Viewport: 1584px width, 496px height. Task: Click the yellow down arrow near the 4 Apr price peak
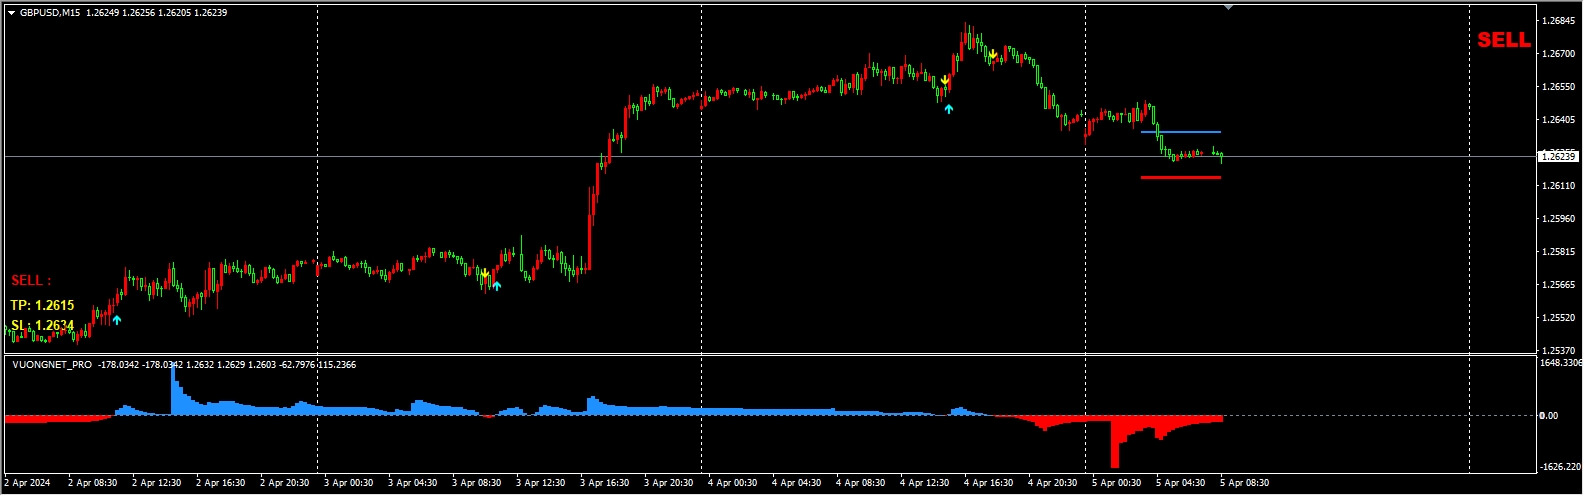(992, 55)
